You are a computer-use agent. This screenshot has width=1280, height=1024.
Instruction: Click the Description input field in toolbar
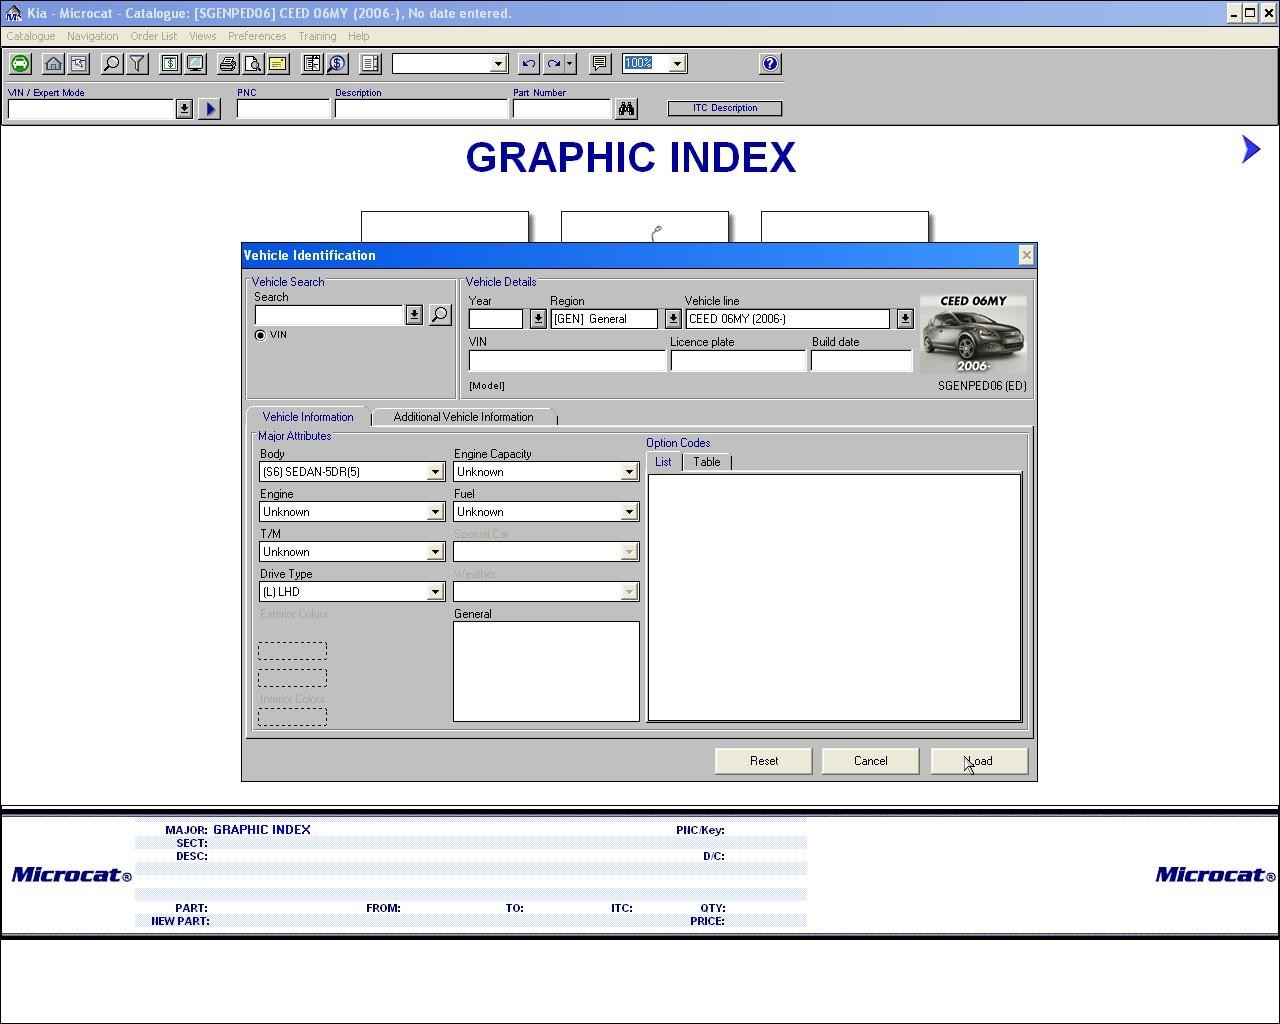[421, 109]
